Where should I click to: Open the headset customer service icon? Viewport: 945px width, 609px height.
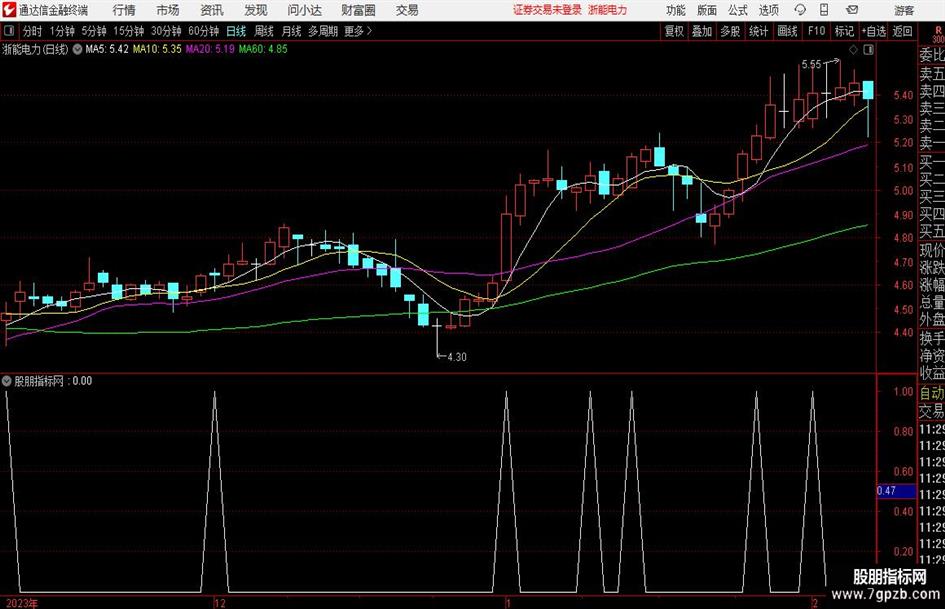point(800,10)
